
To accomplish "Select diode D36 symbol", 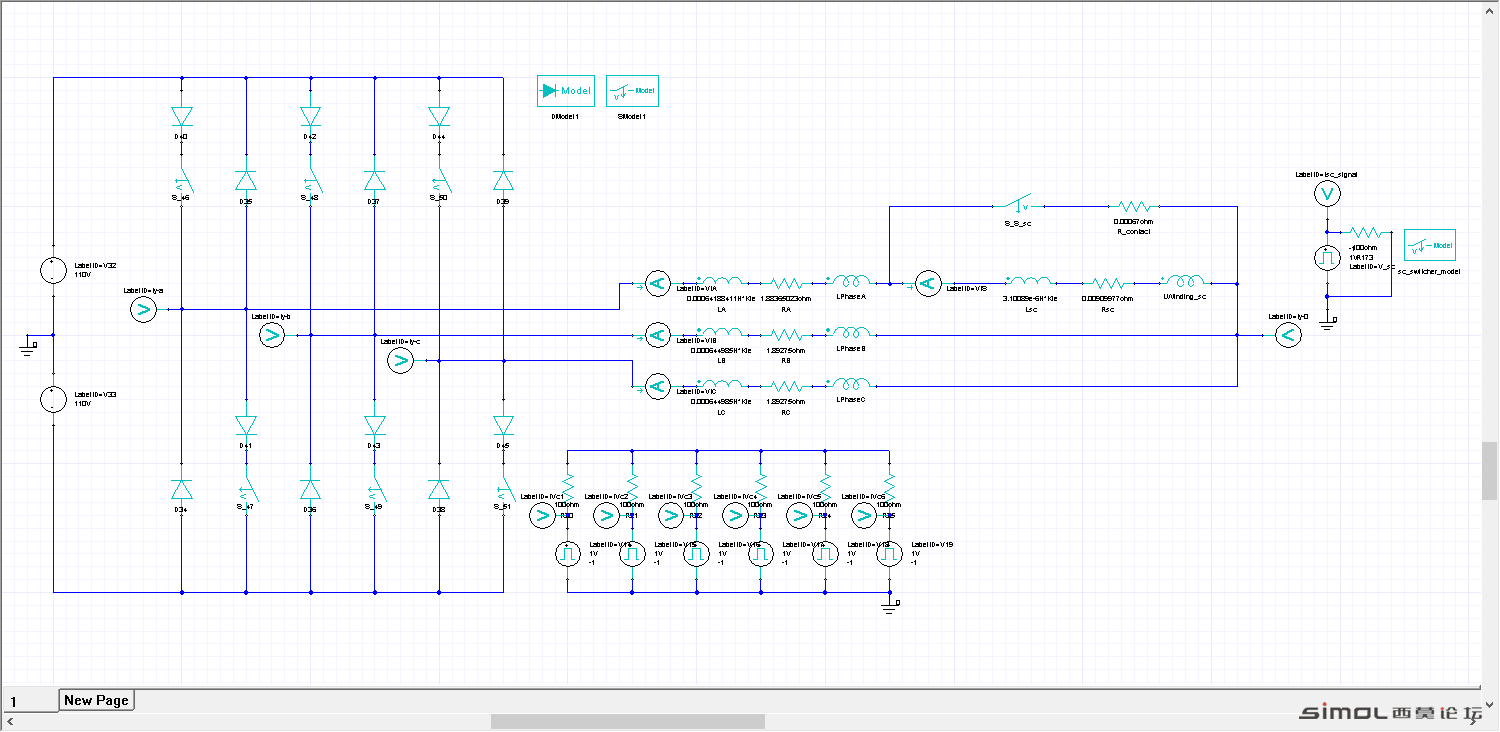I will click(x=310, y=489).
